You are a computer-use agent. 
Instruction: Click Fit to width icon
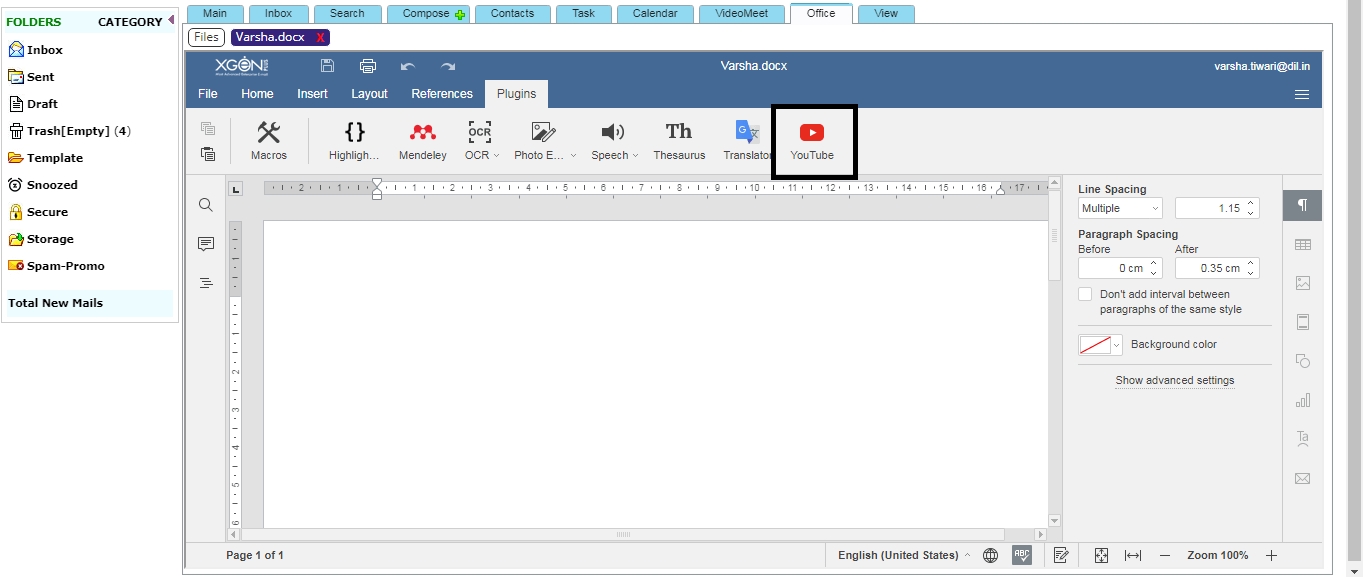pos(1133,555)
